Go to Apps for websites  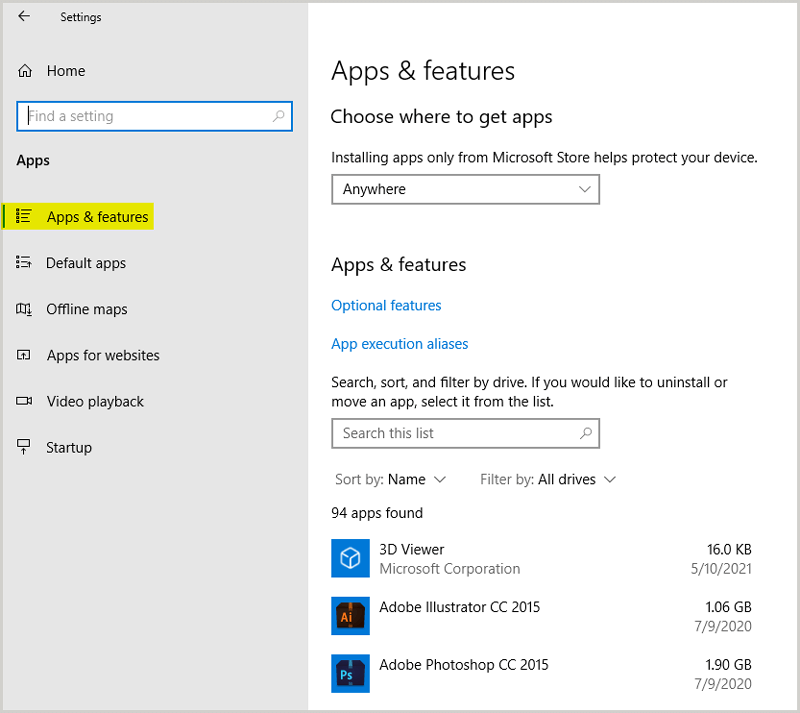(x=102, y=355)
